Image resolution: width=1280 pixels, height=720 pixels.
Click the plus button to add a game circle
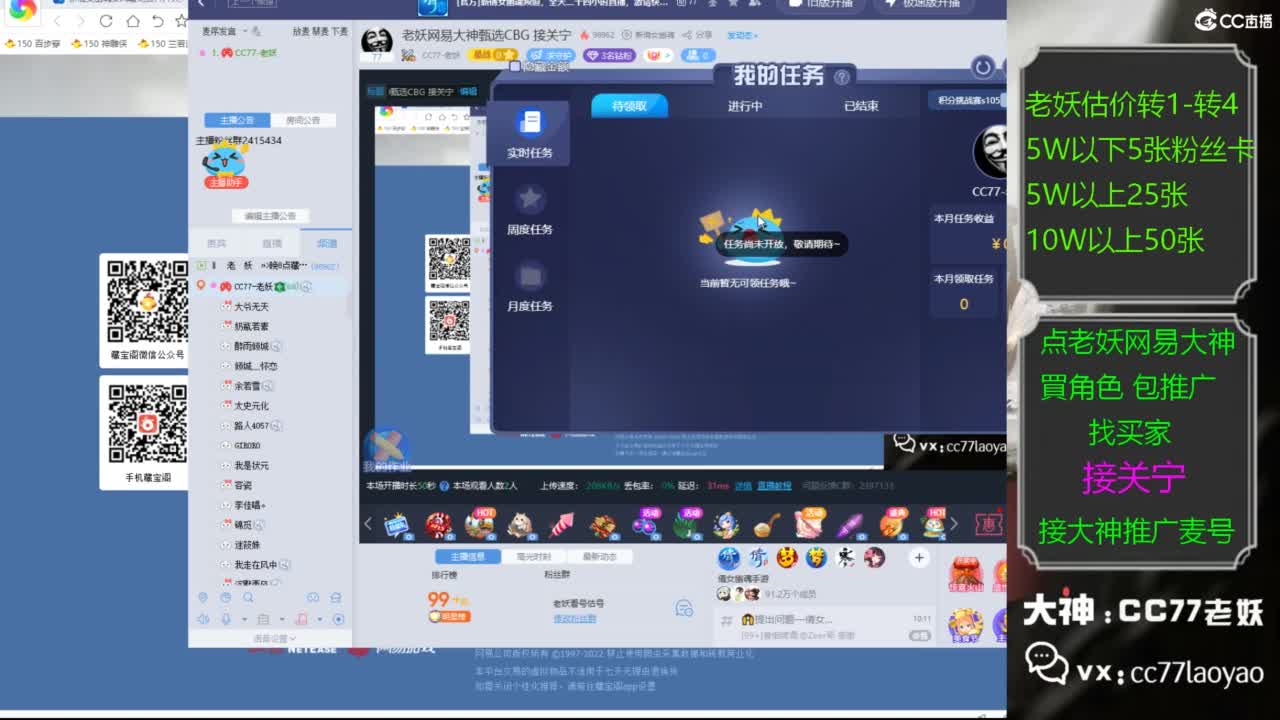[919, 558]
